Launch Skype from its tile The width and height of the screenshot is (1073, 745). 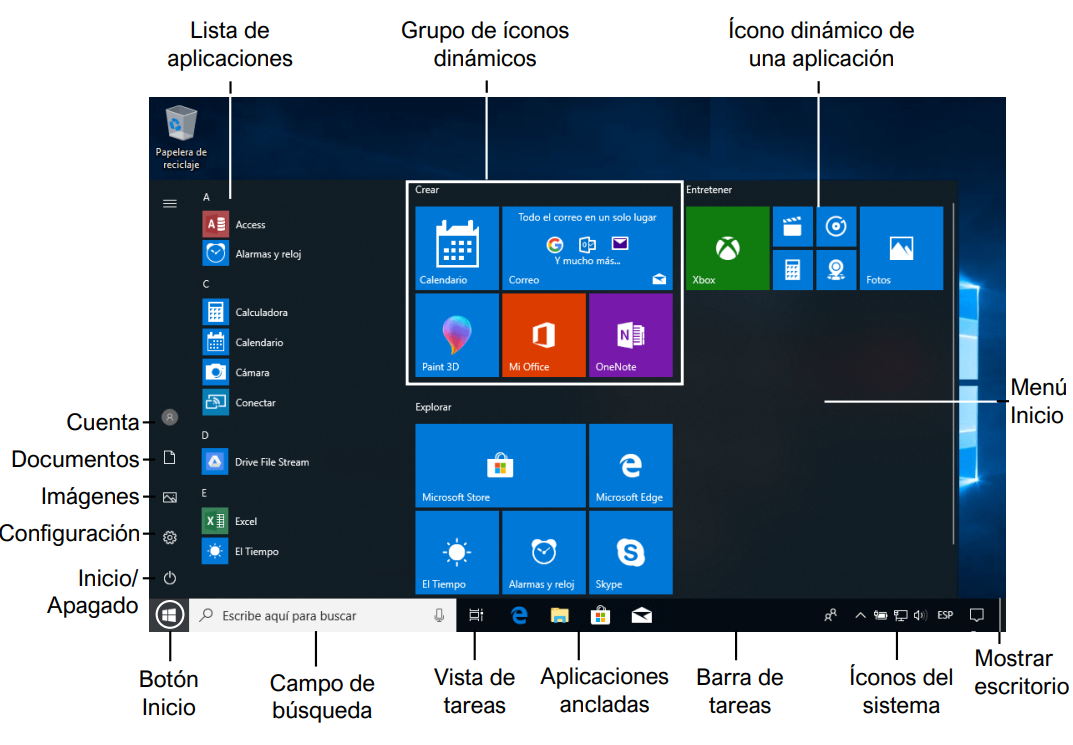pos(631,552)
